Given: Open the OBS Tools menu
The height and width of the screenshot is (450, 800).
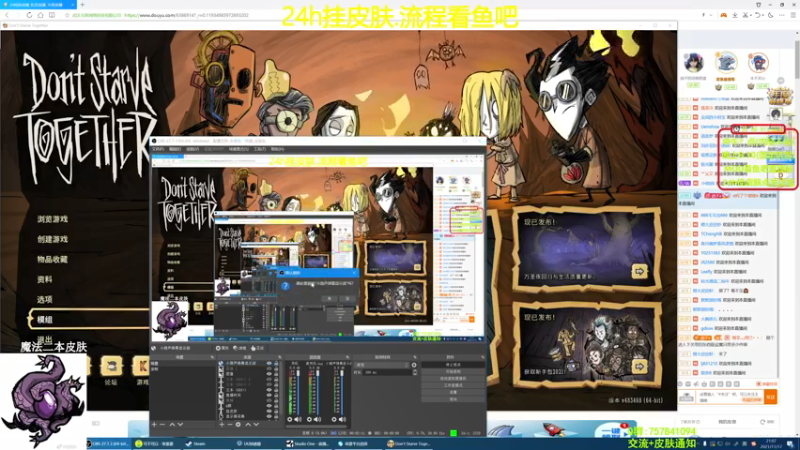Looking at the screenshot, I should 260,149.
